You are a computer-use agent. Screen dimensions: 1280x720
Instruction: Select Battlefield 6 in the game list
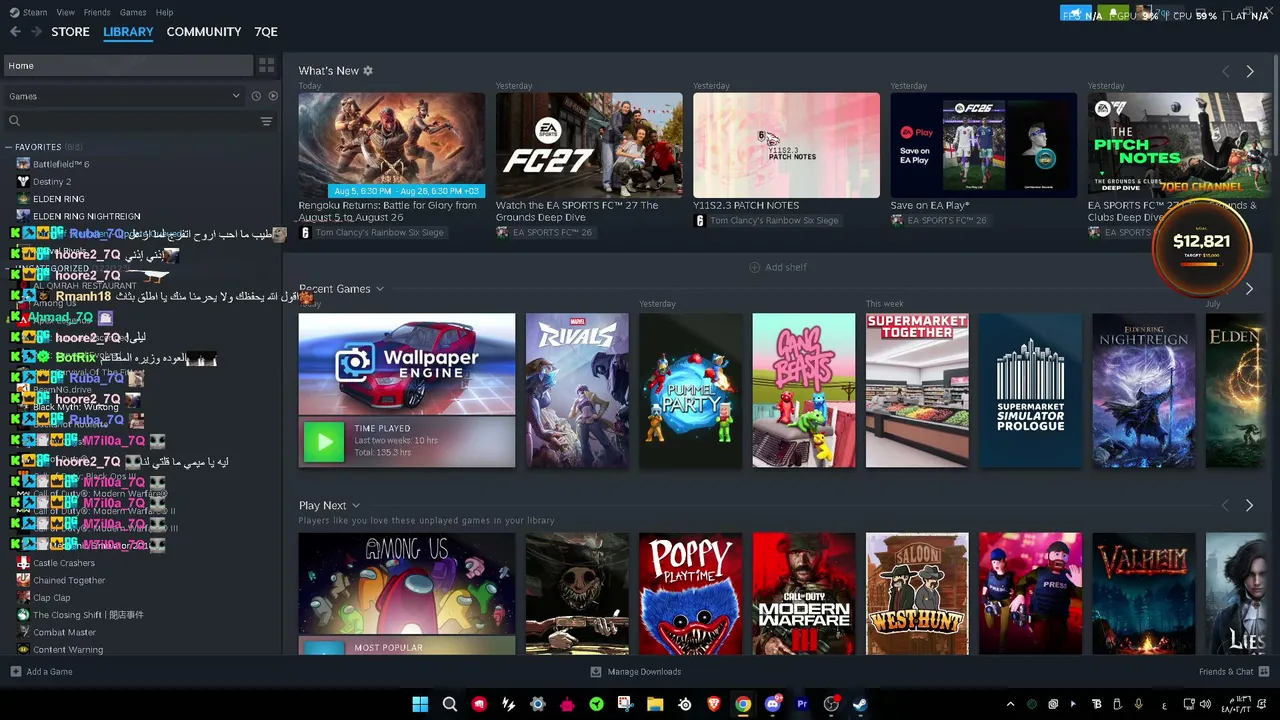[61, 164]
